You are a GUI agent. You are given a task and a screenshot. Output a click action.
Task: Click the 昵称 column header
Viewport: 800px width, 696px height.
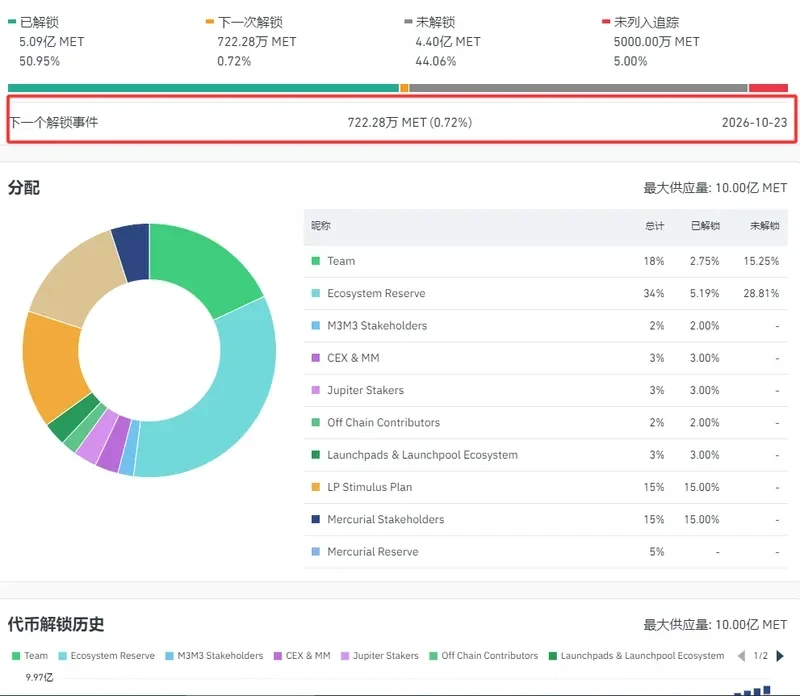point(321,226)
